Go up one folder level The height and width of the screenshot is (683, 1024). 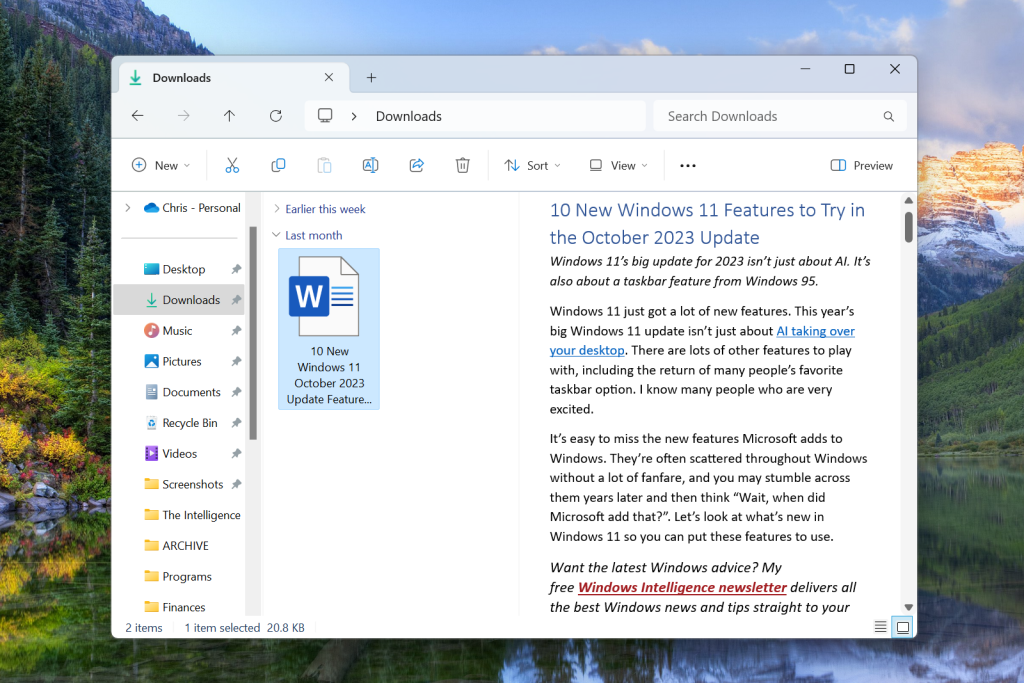tap(229, 116)
